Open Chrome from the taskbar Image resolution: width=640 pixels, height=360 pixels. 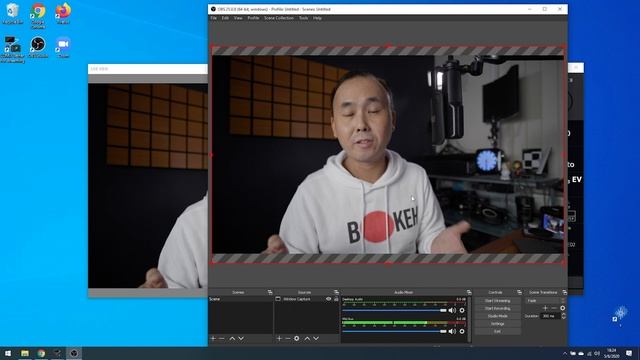coord(41,353)
